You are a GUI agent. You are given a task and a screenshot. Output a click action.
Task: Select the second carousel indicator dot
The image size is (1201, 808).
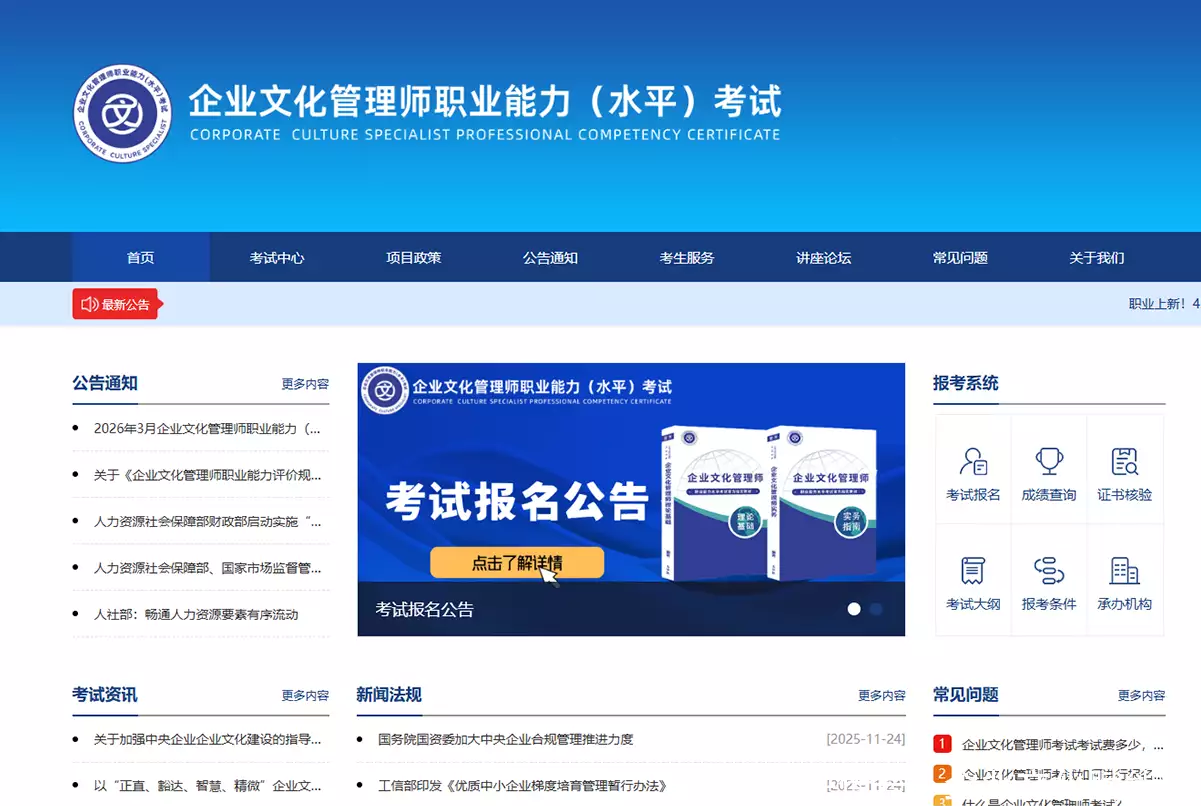pyautogui.click(x=876, y=608)
